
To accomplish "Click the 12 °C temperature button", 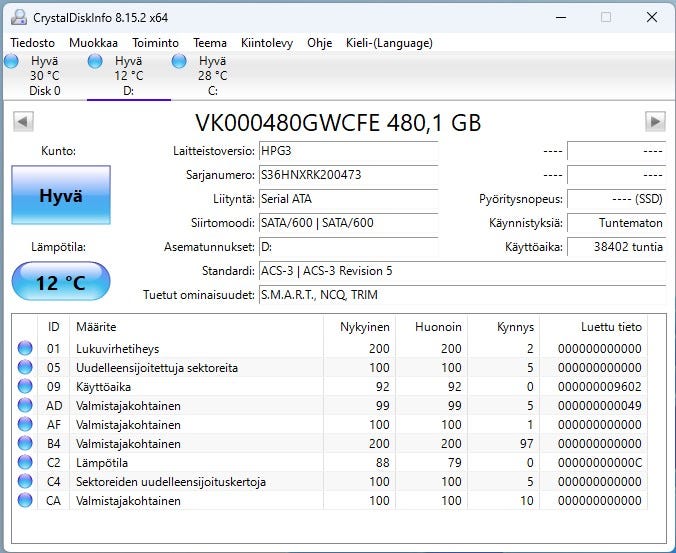I will (61, 282).
